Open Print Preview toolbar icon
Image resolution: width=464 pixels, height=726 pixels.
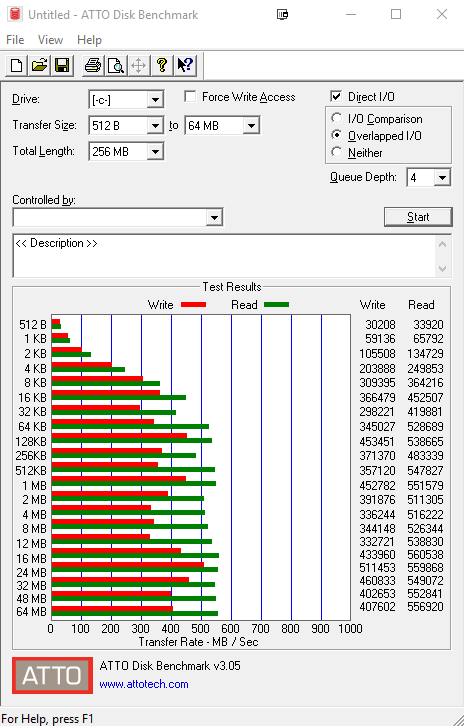click(x=116, y=65)
